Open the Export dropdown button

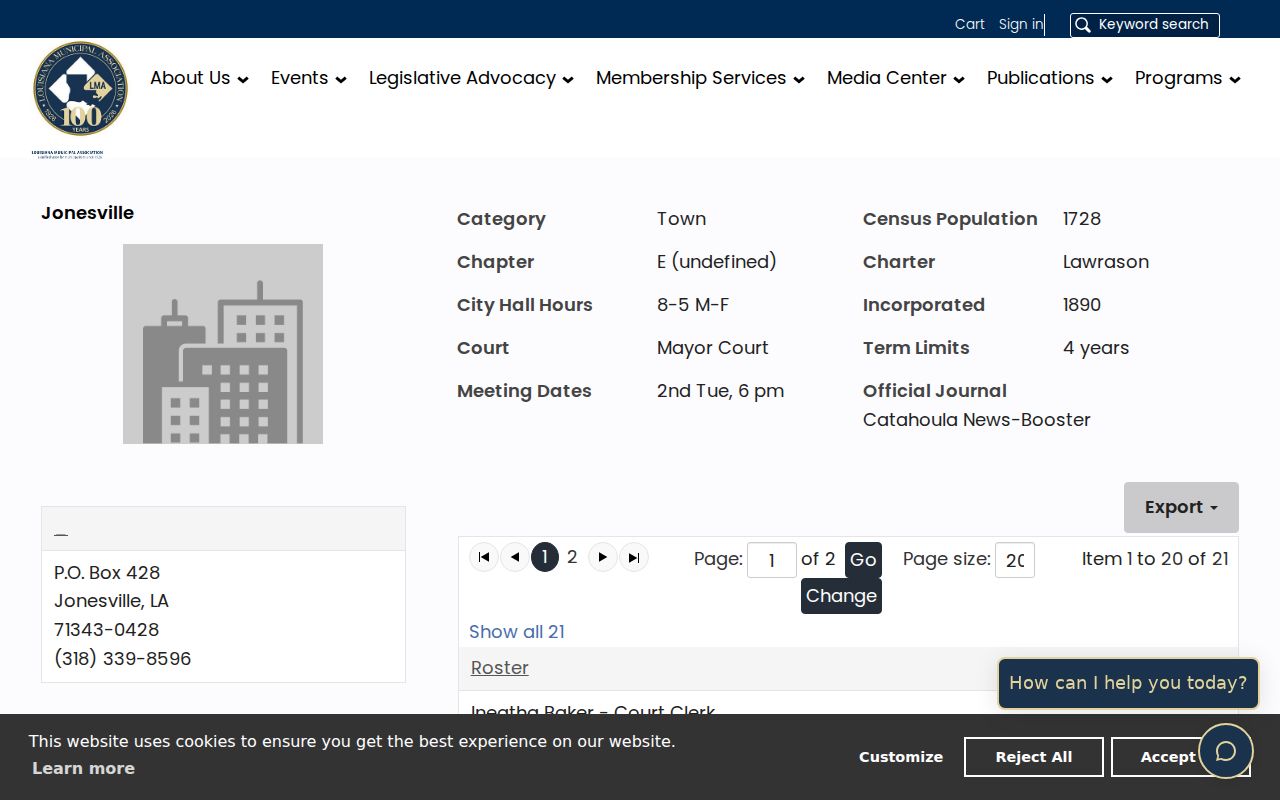tap(1181, 507)
